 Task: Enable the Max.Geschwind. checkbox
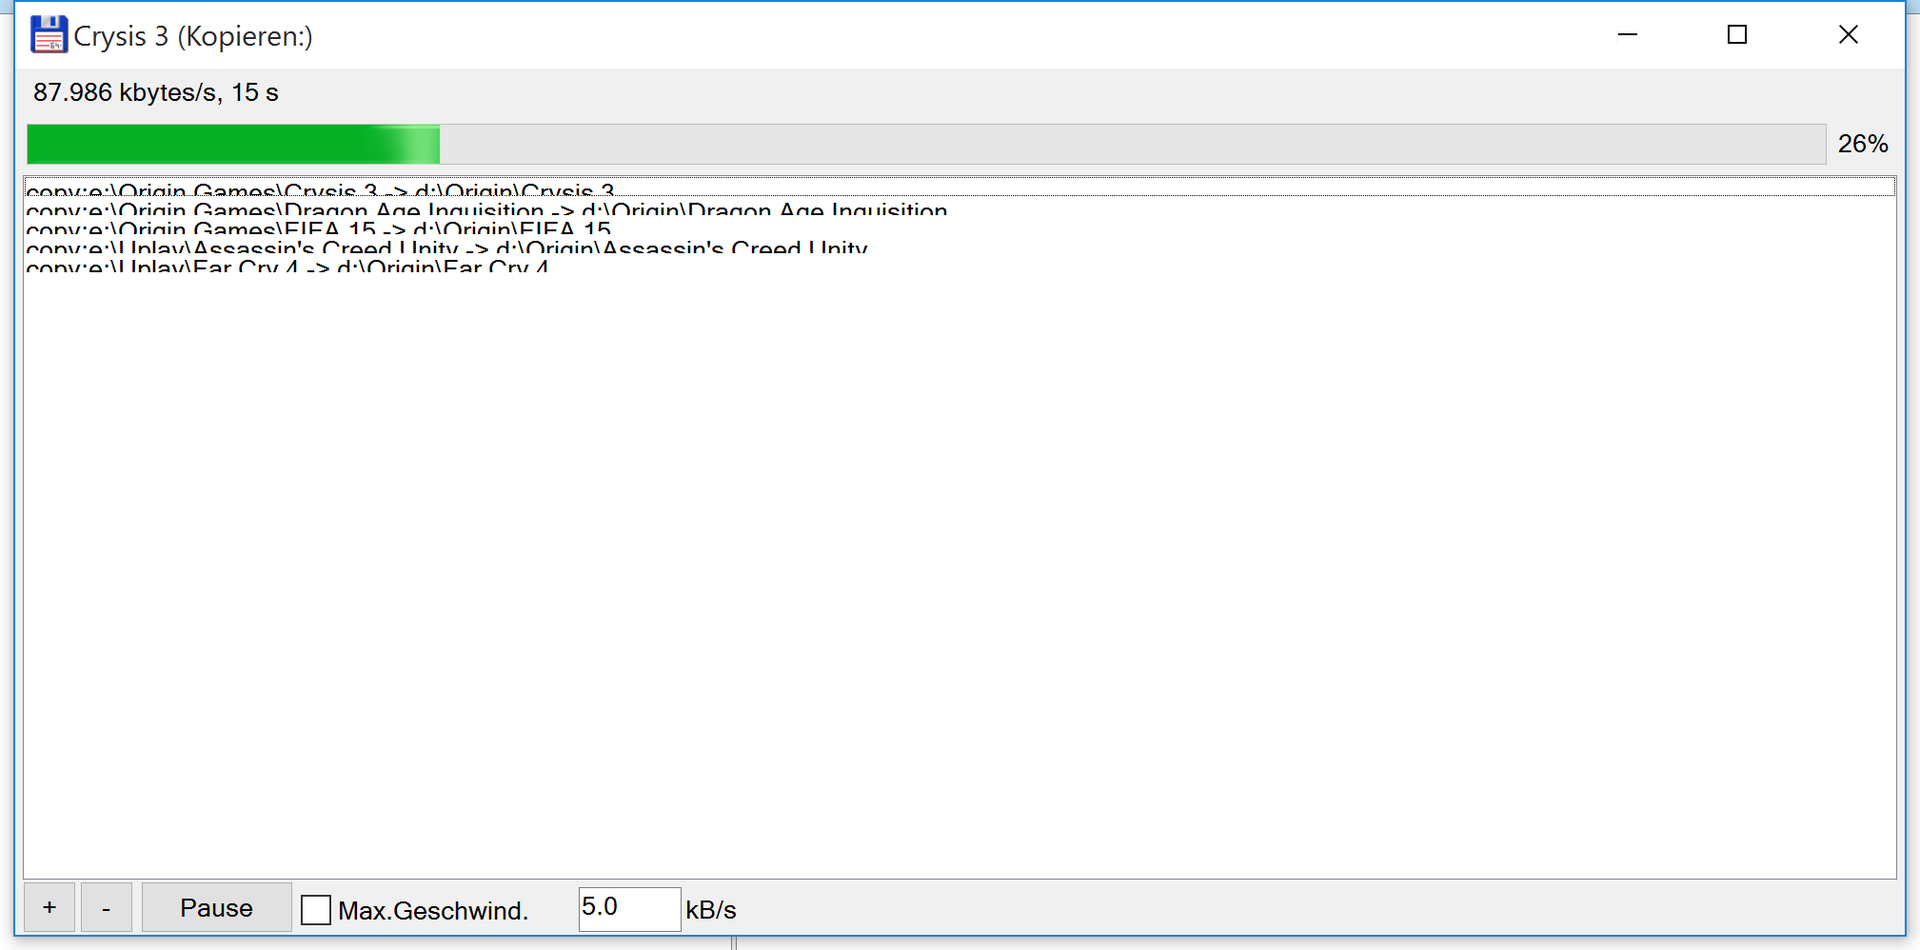click(316, 910)
